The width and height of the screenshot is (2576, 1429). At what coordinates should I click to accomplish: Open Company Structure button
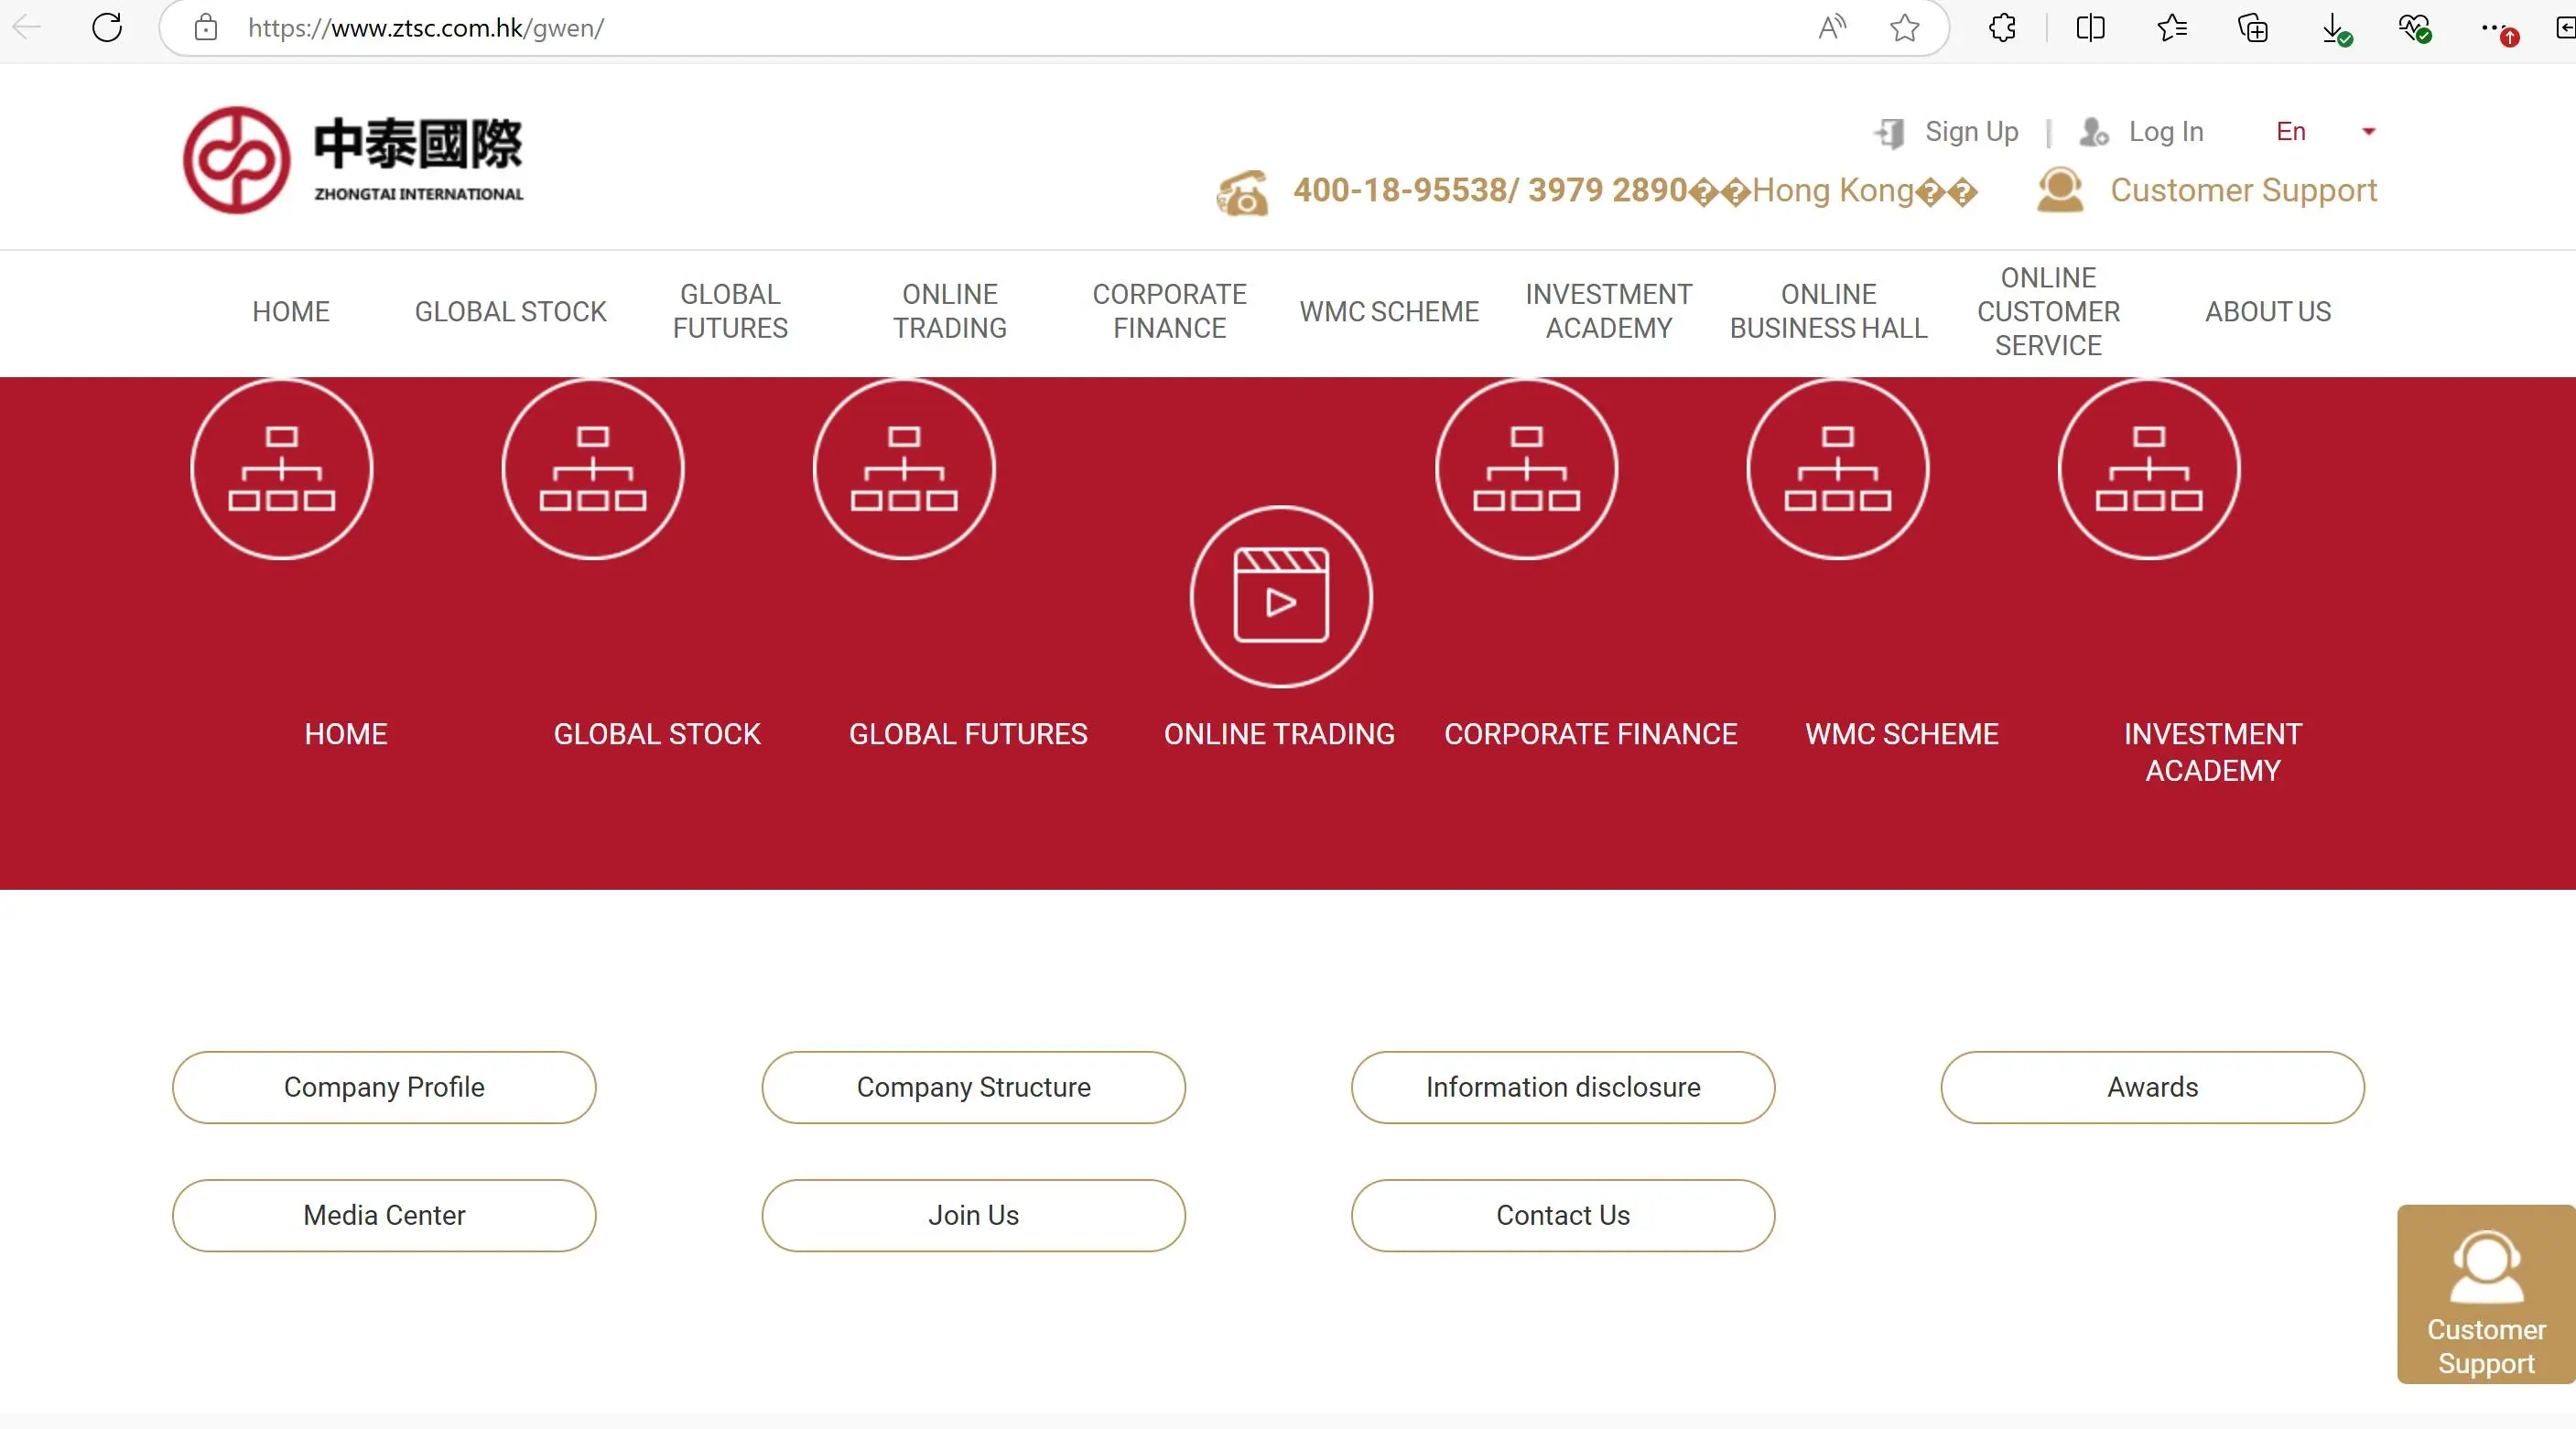coord(974,1087)
